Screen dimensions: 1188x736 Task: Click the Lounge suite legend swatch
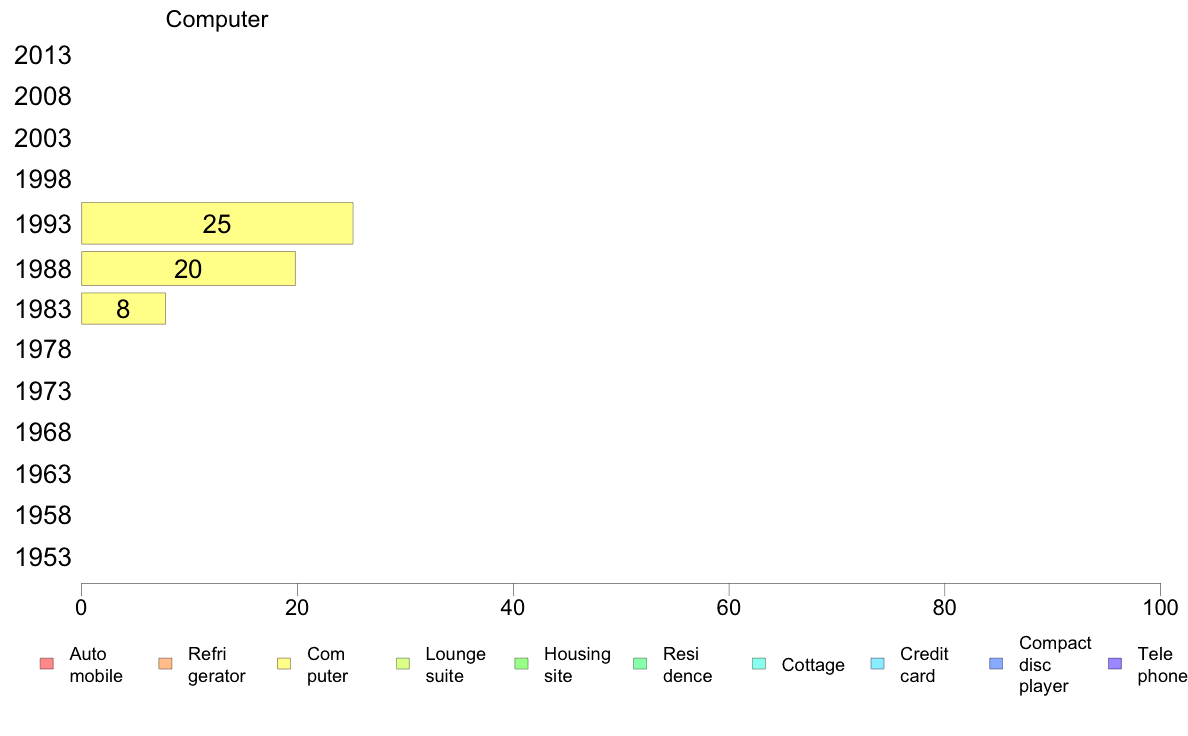click(403, 664)
